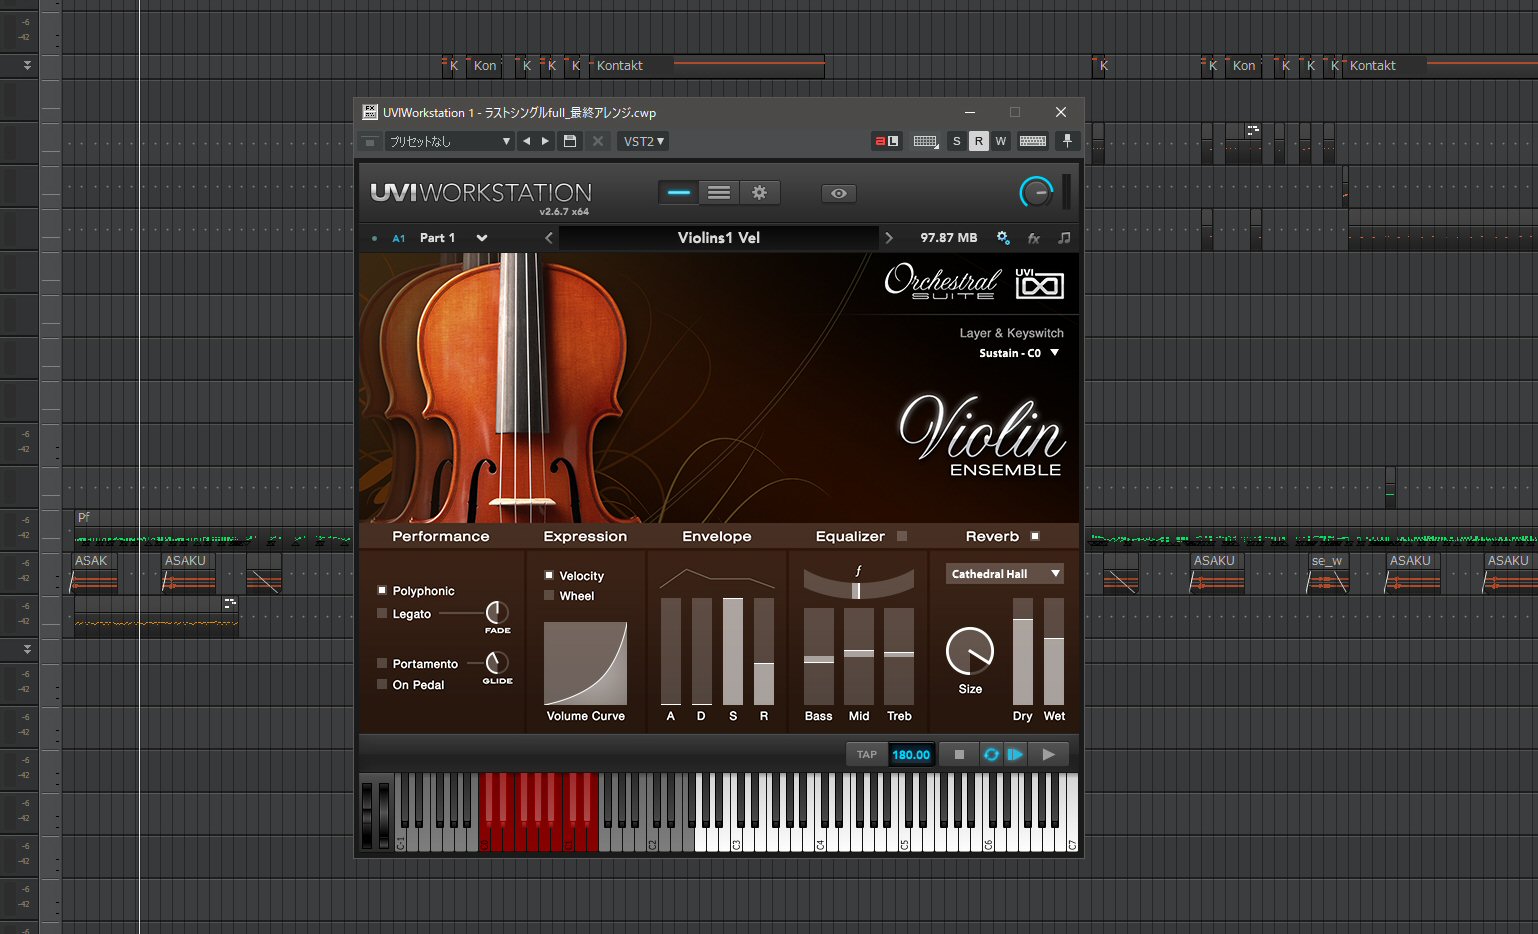This screenshot has width=1538, height=934.
Task: Enable the On Pedal checkbox
Action: (x=381, y=684)
